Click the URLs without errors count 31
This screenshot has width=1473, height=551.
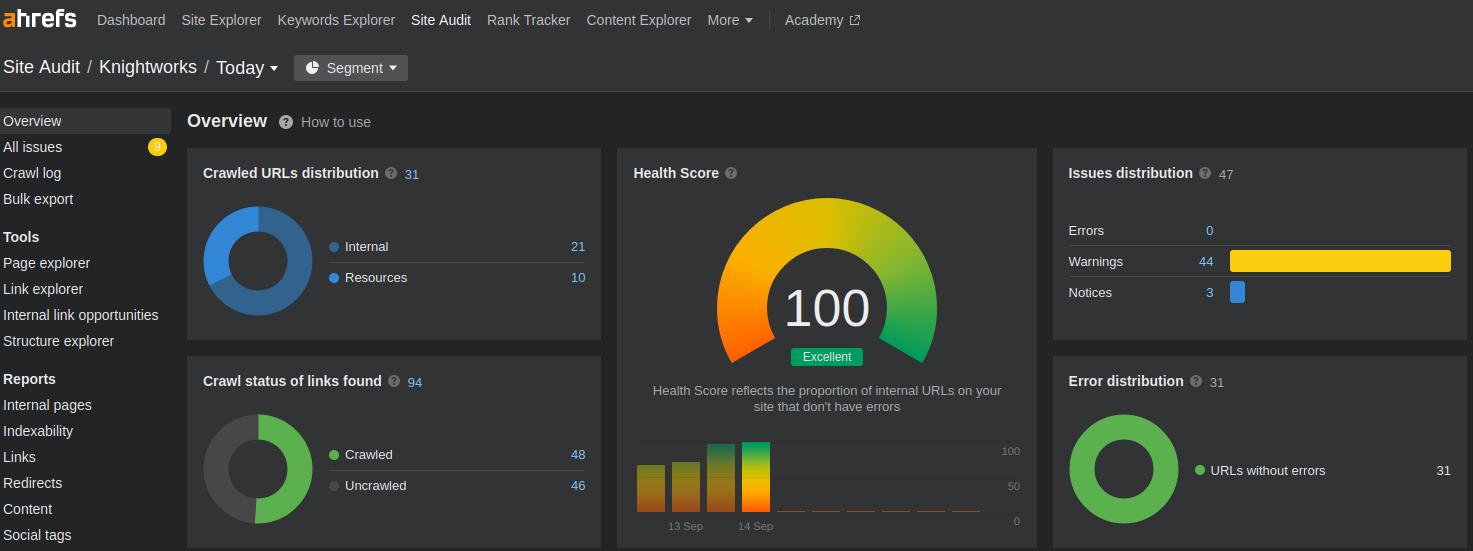(x=1443, y=471)
